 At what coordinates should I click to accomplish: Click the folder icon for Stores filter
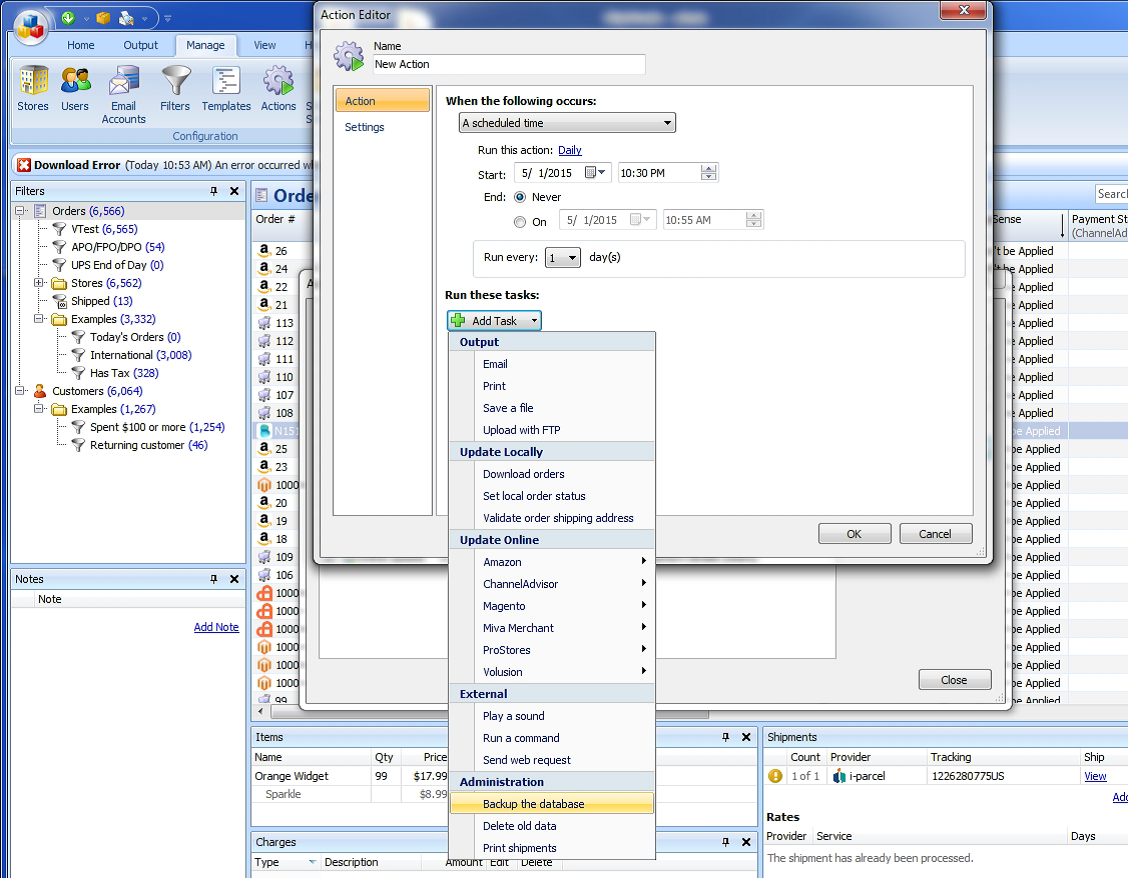[x=60, y=283]
